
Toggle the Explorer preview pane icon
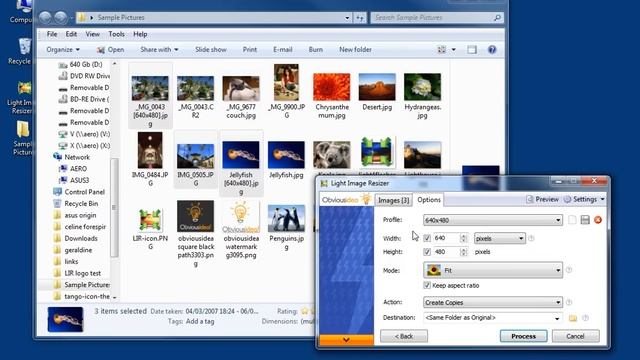pos(472,50)
